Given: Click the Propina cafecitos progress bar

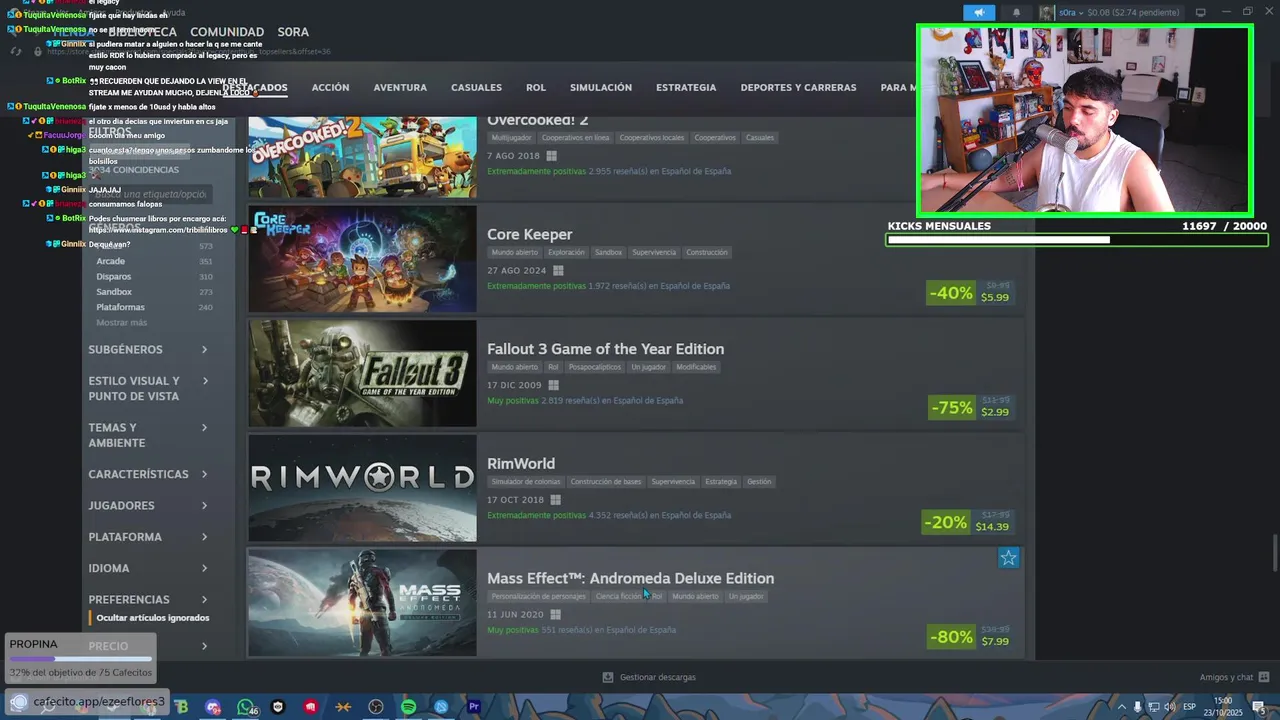Looking at the screenshot, I should point(81,659).
